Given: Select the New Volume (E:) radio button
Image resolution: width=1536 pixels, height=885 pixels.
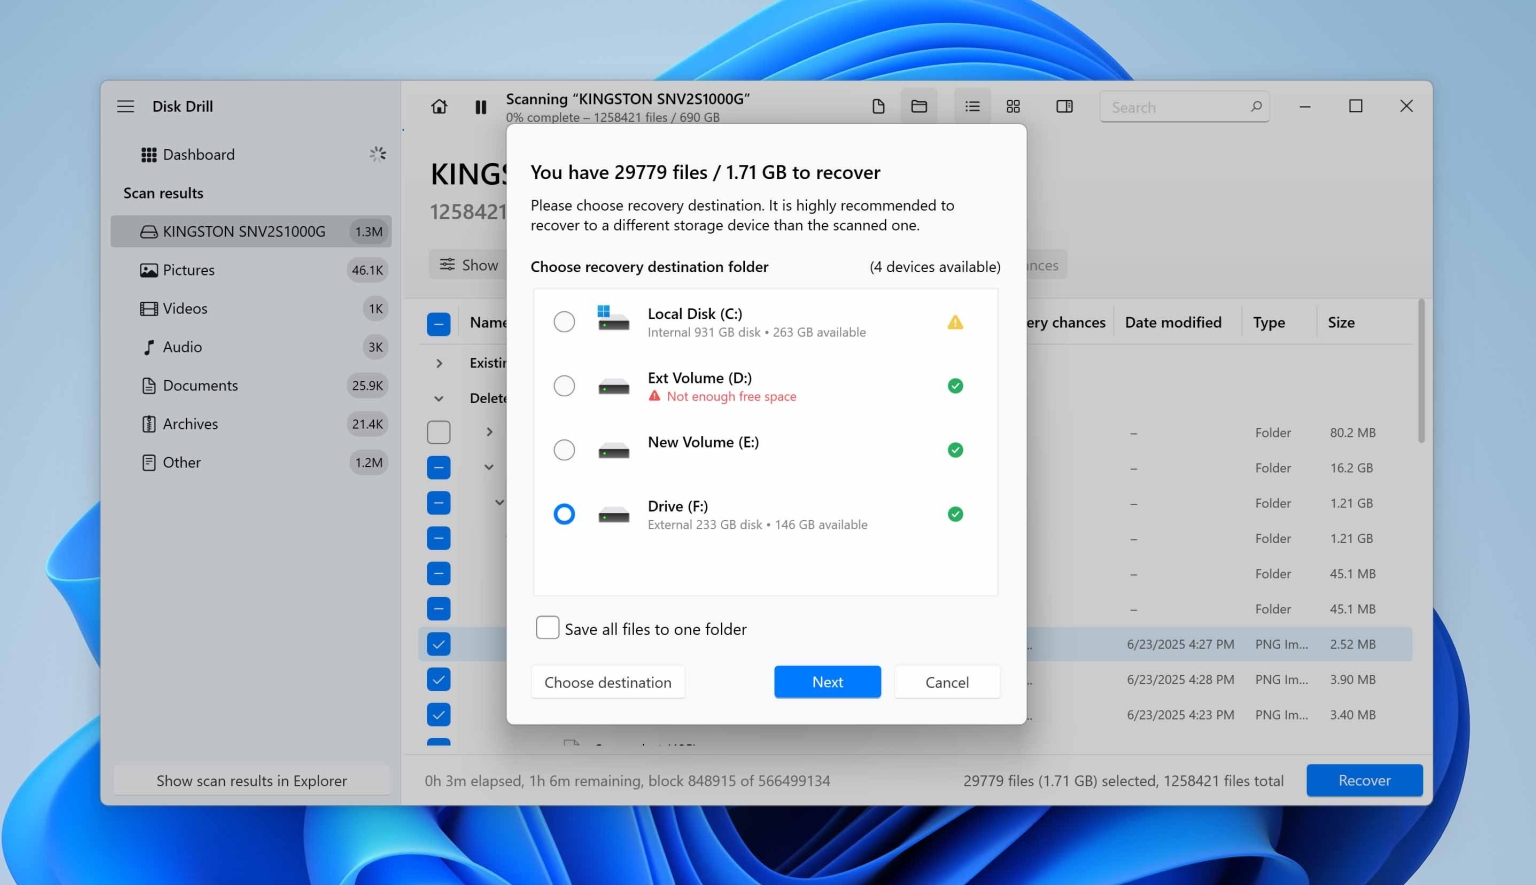Looking at the screenshot, I should pos(564,450).
